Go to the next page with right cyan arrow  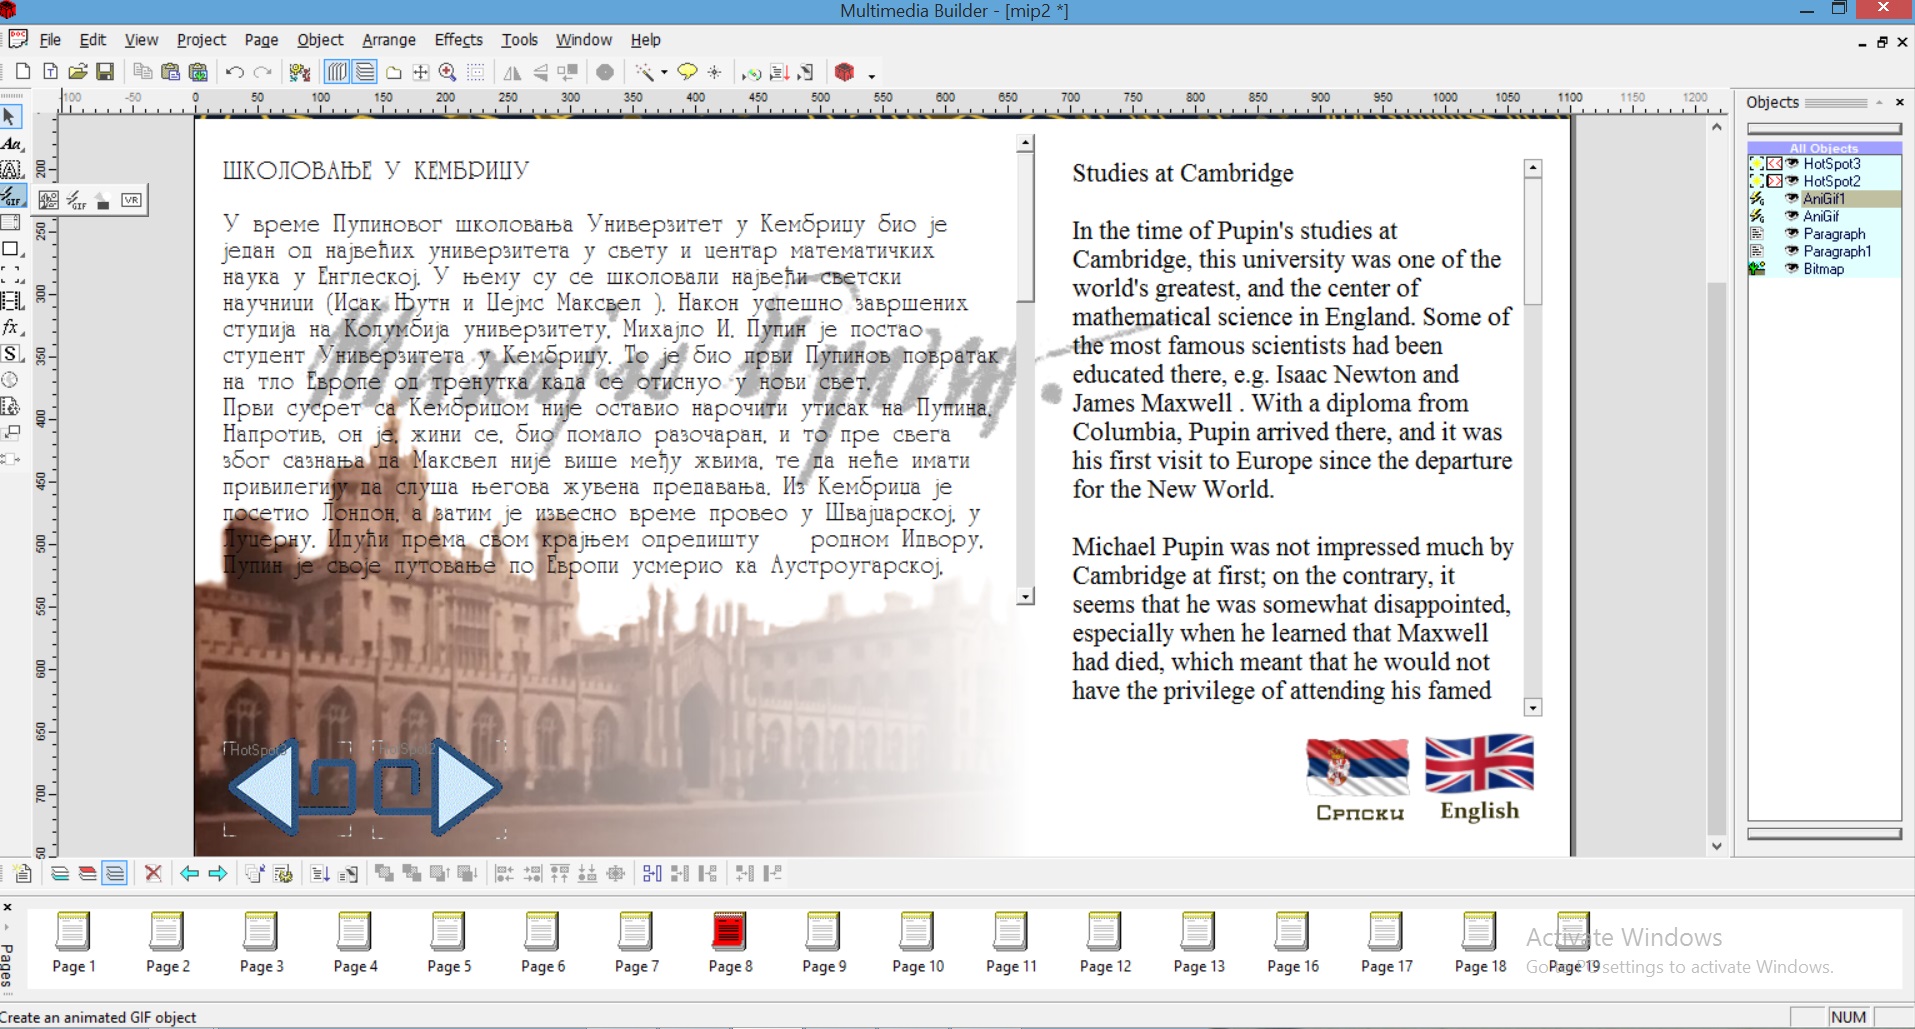217,873
